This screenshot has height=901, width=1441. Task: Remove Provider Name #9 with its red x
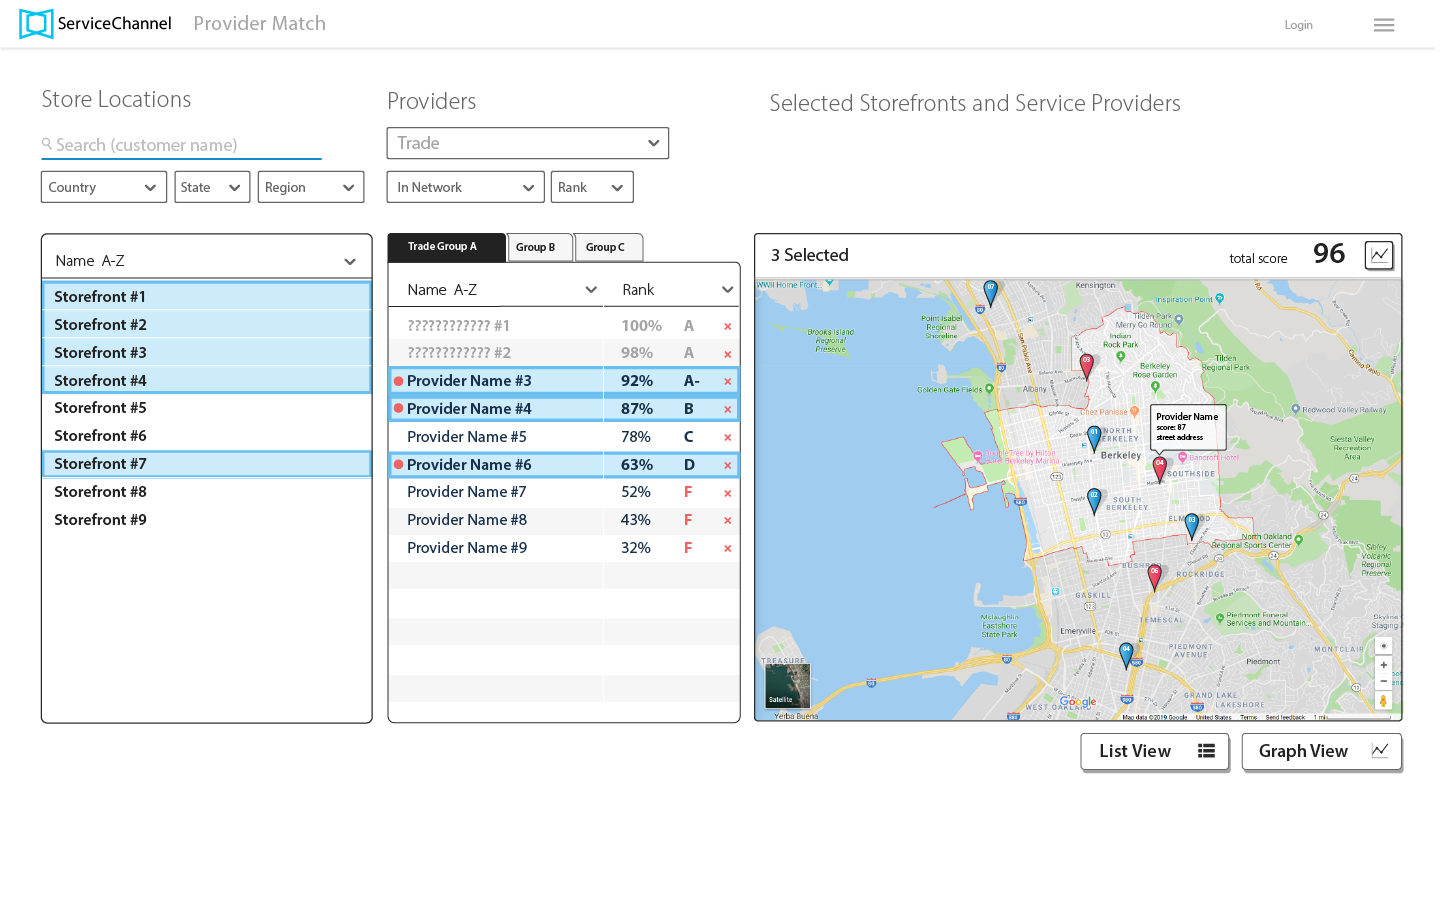tap(727, 548)
